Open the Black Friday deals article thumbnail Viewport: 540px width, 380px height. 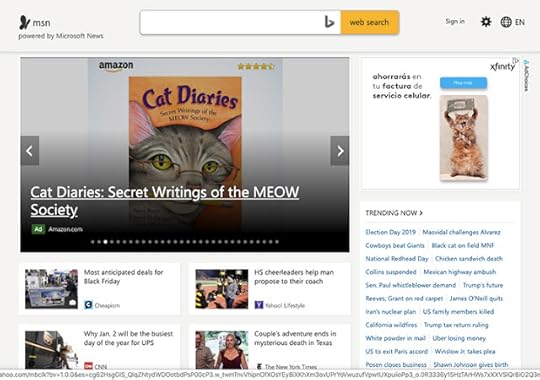51,289
